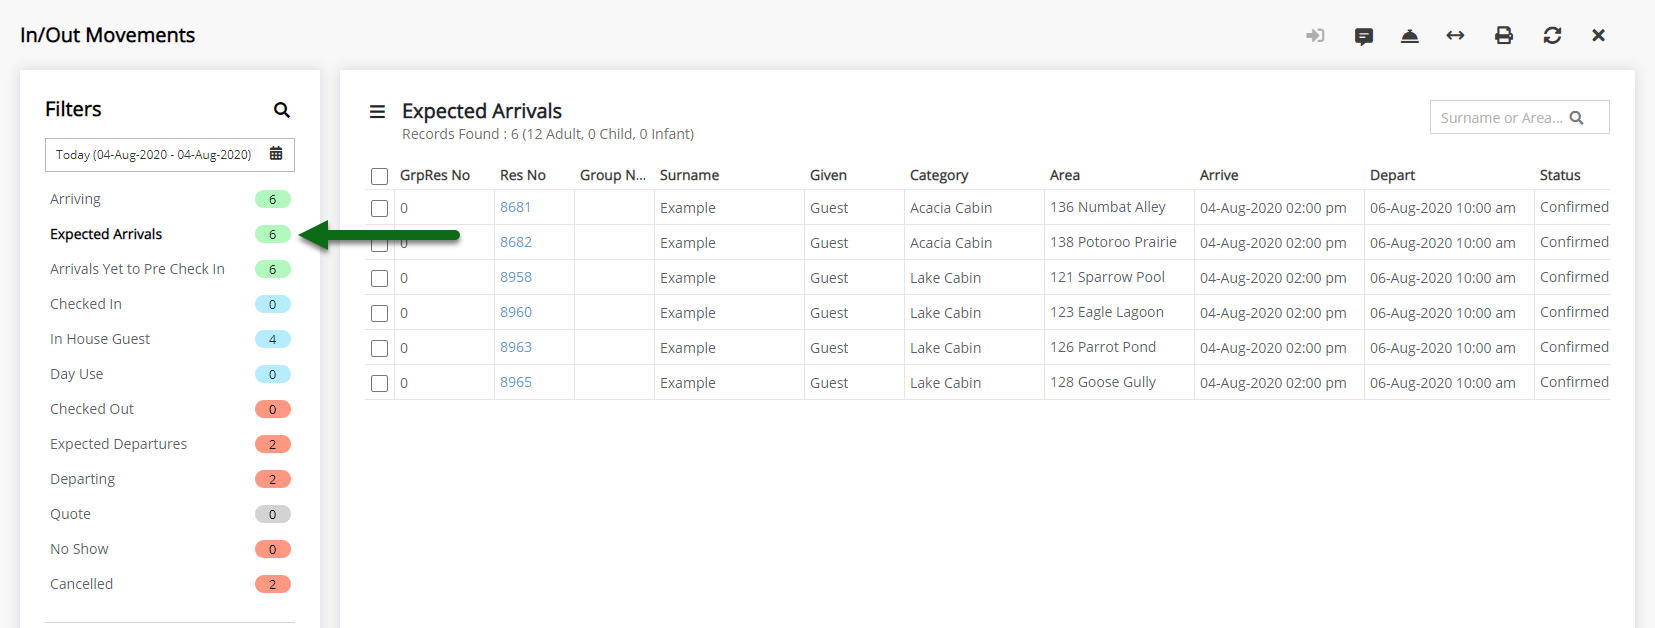Image resolution: width=1655 pixels, height=628 pixels.
Task: Select the Checked In filter
Action: [86, 304]
